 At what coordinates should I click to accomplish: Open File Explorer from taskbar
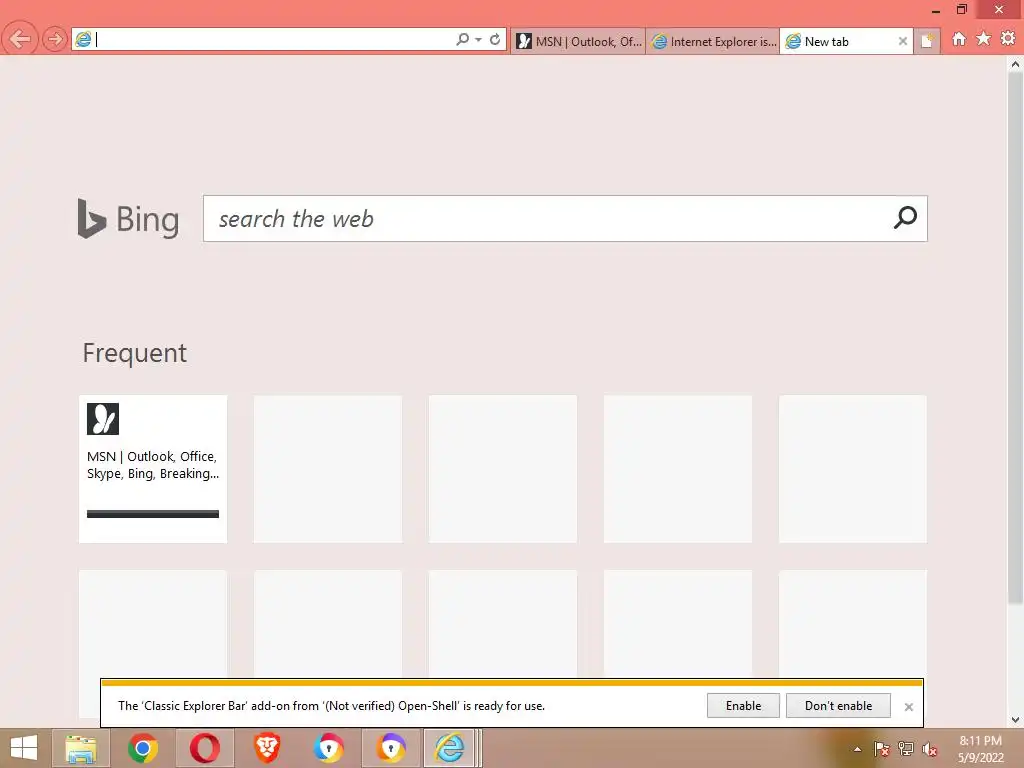point(81,748)
